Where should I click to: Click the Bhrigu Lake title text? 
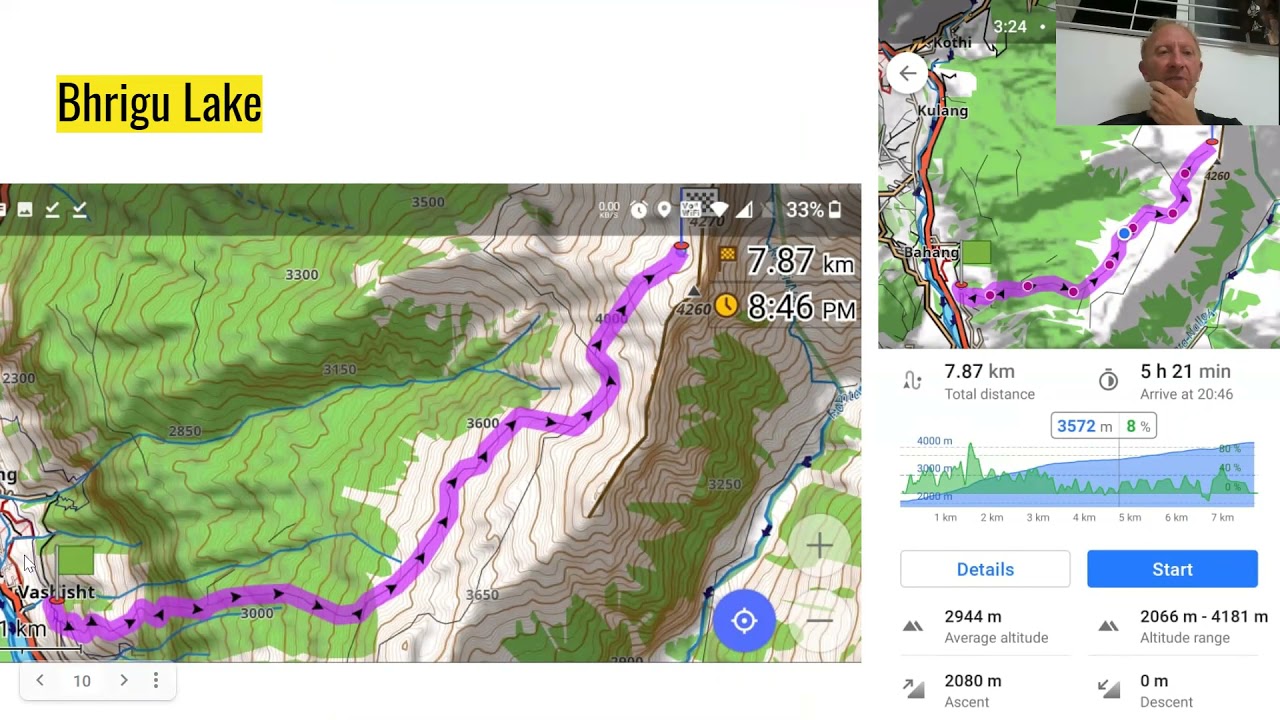click(x=159, y=103)
